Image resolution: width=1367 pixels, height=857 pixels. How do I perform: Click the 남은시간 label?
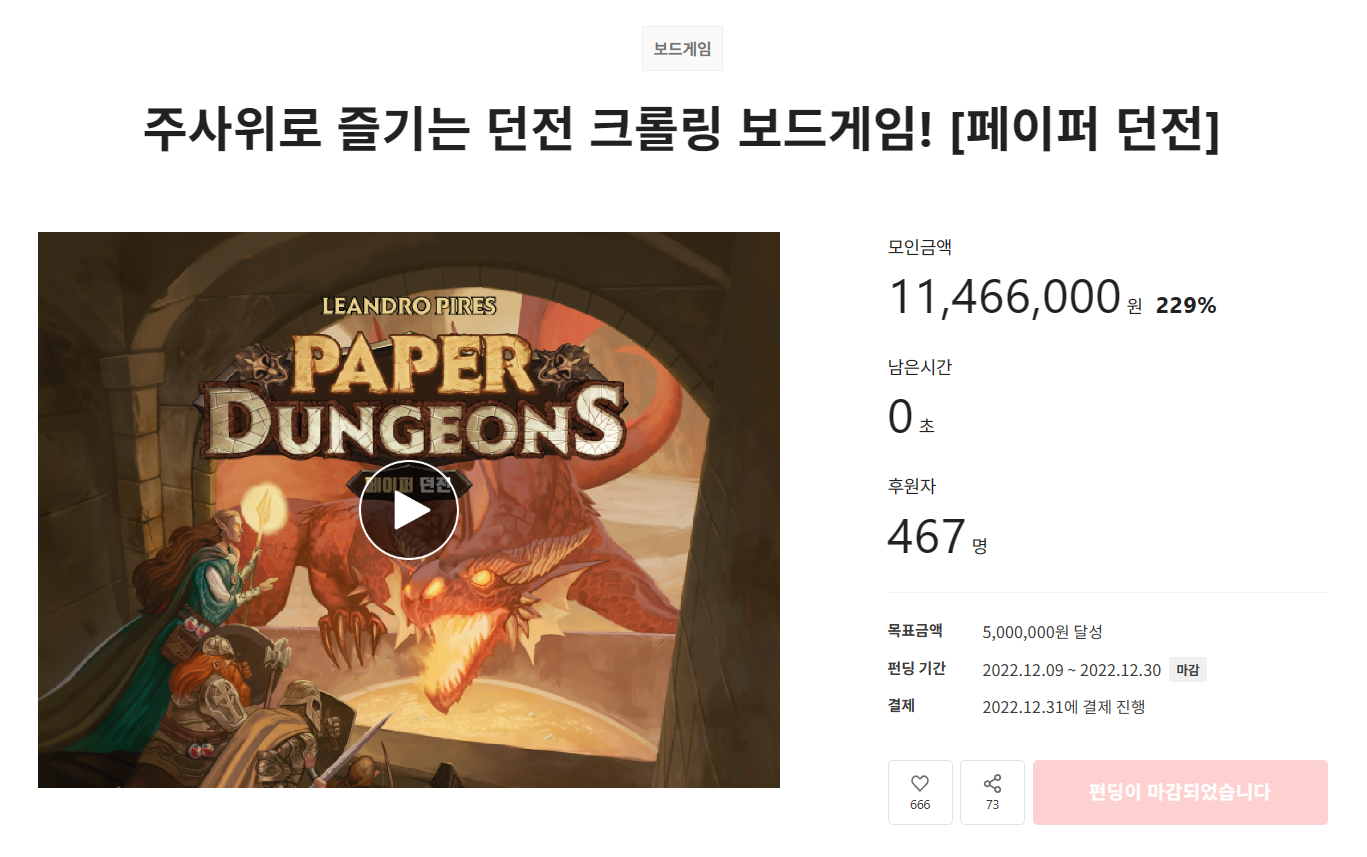[x=920, y=367]
